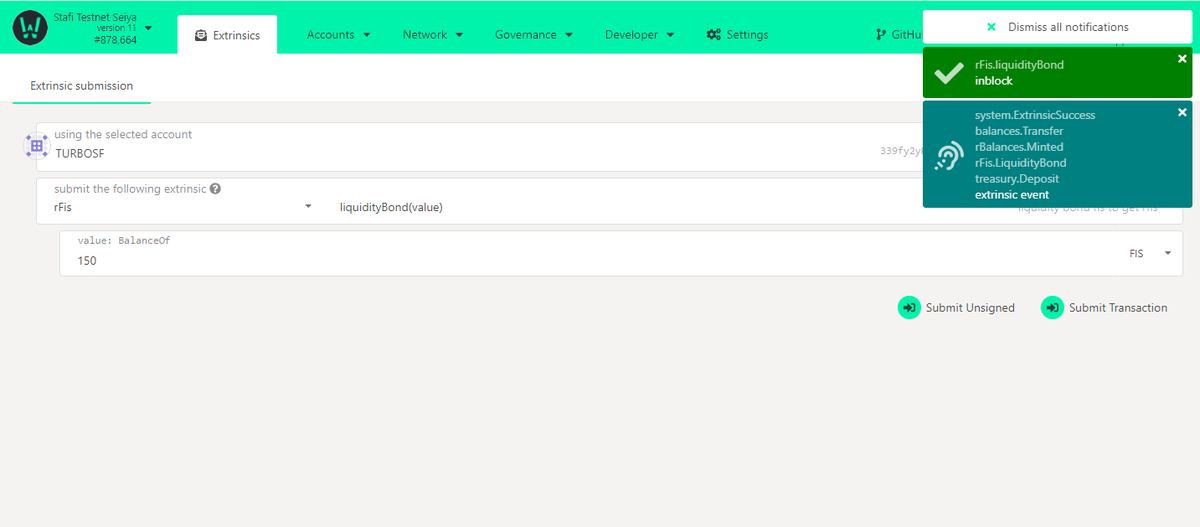Open Settings from the top bar
The height and width of the screenshot is (527, 1200).
tap(737, 35)
